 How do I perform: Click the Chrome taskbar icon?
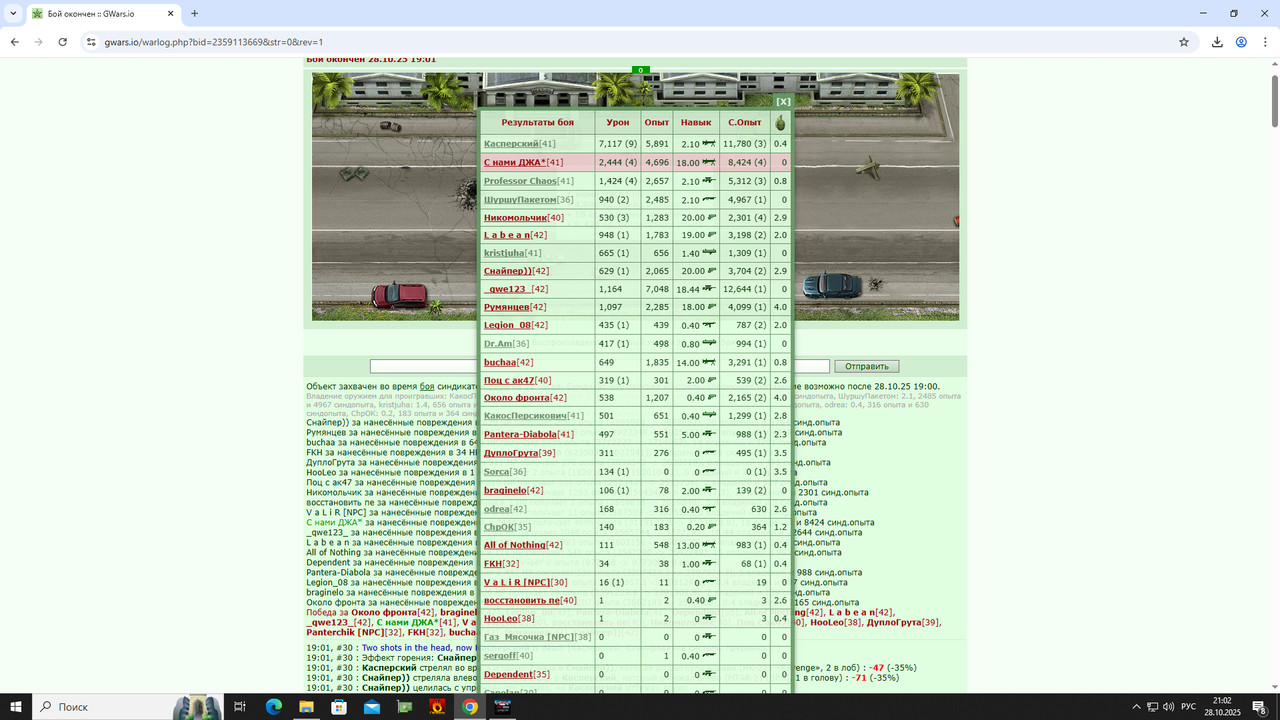(x=469, y=707)
